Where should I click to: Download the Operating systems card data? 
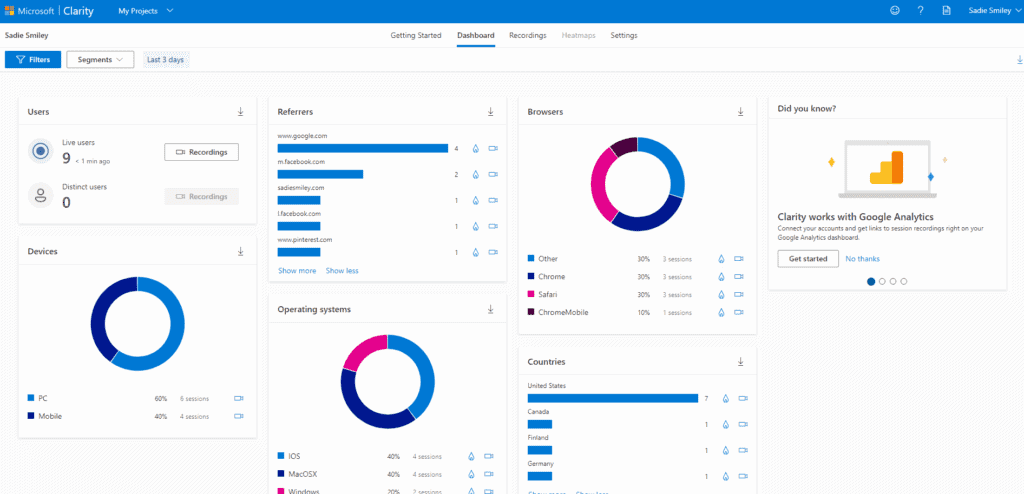(x=490, y=309)
